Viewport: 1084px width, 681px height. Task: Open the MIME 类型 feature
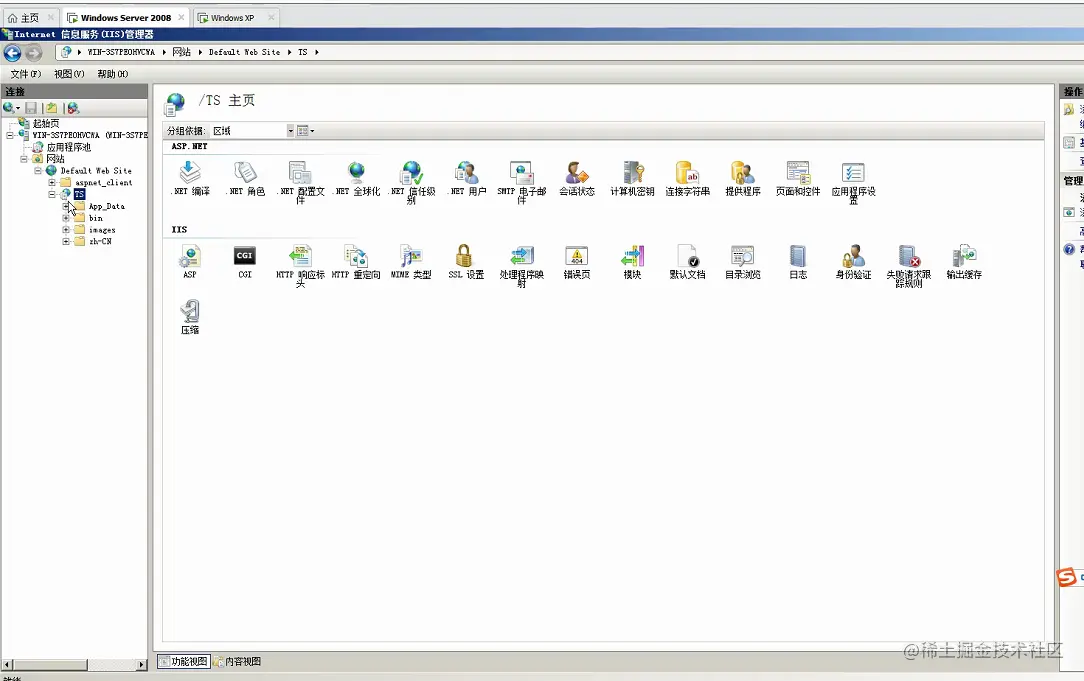pos(411,261)
